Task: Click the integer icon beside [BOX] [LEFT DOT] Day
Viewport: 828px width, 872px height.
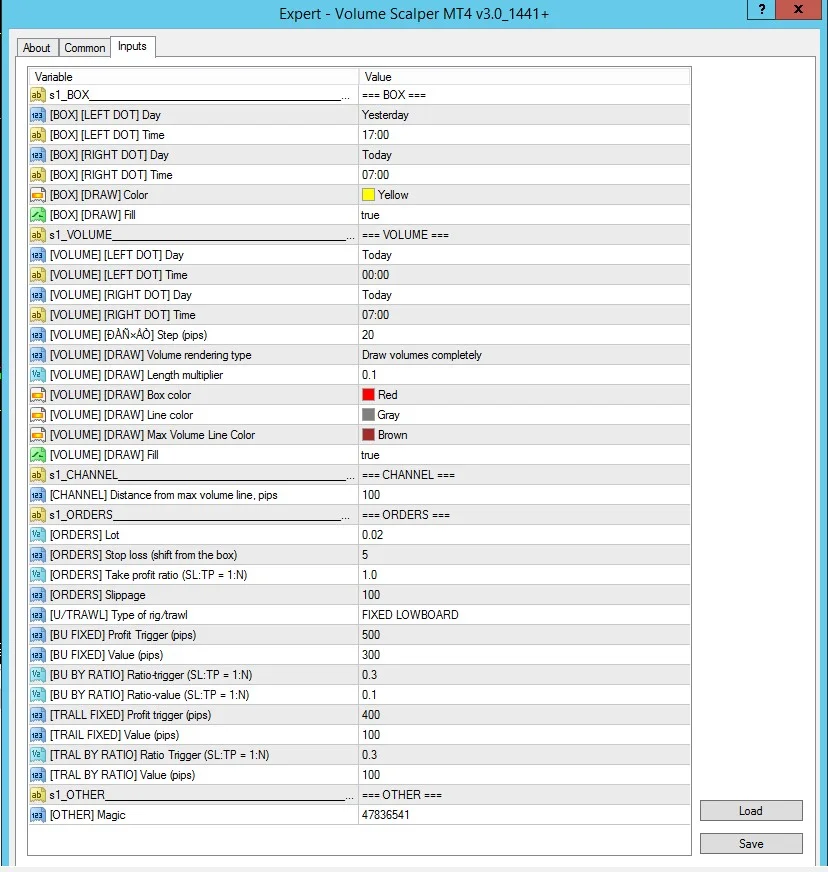Action: click(37, 115)
